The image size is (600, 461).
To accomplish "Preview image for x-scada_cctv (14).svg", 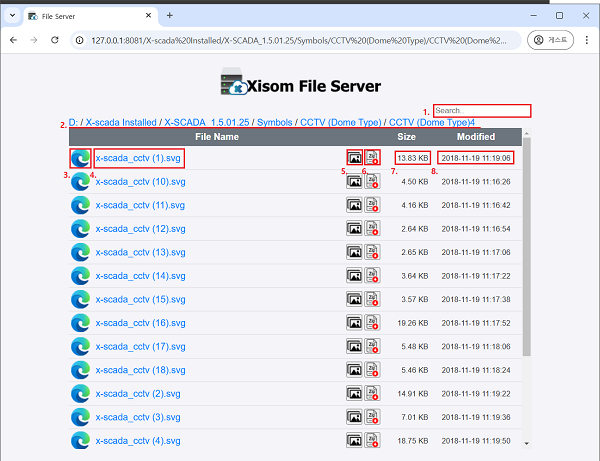I will pos(354,276).
